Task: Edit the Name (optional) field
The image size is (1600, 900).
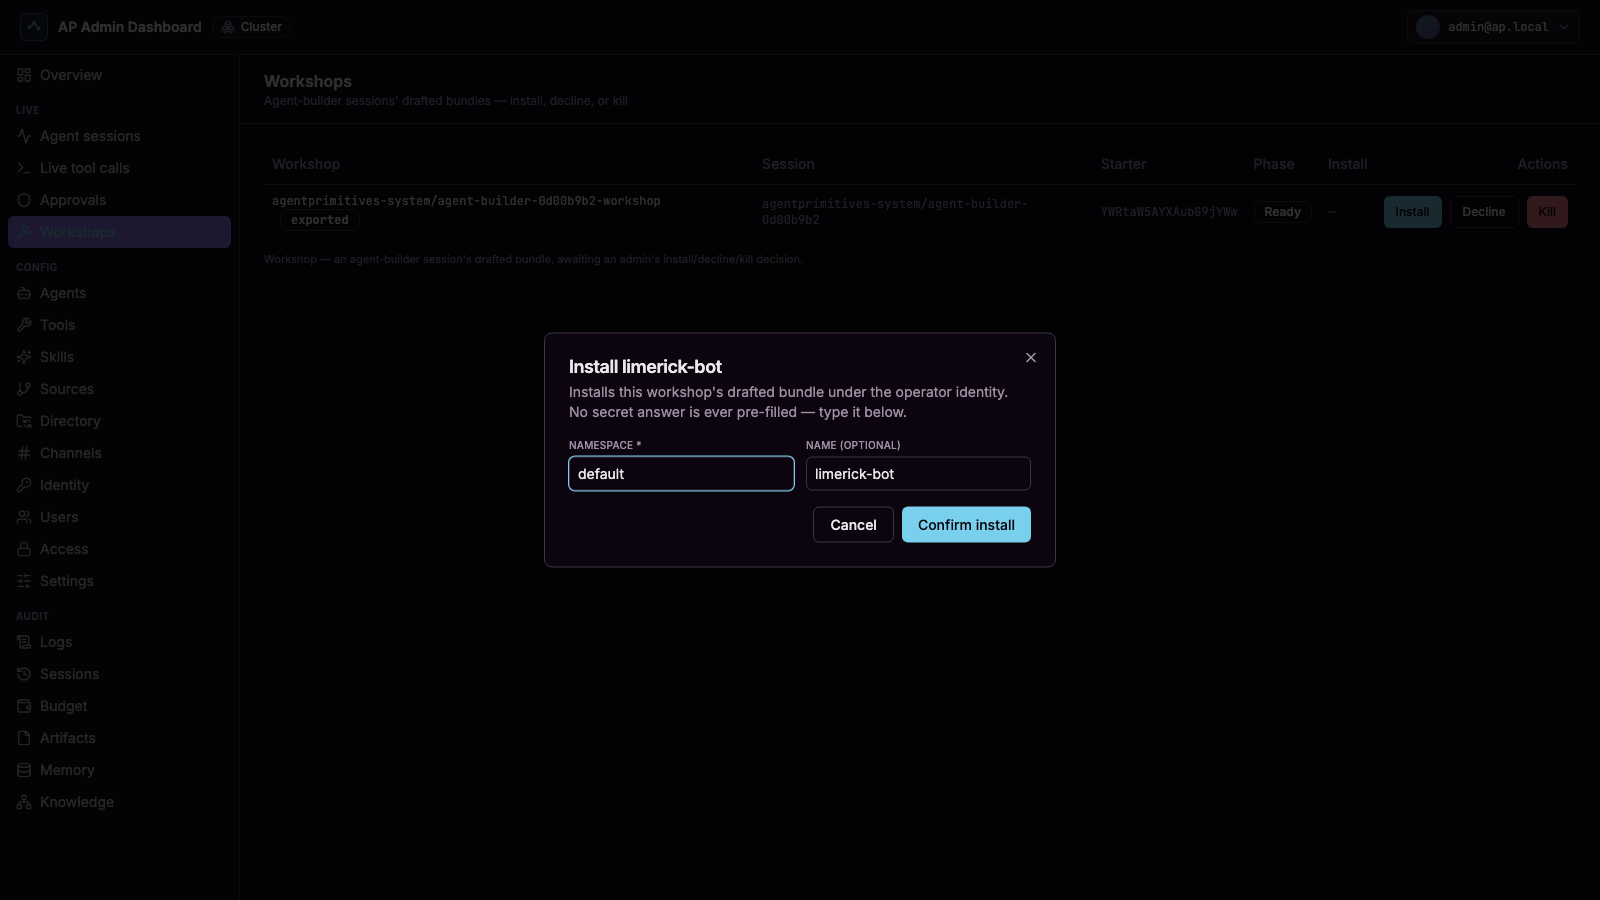Action: 918,474
